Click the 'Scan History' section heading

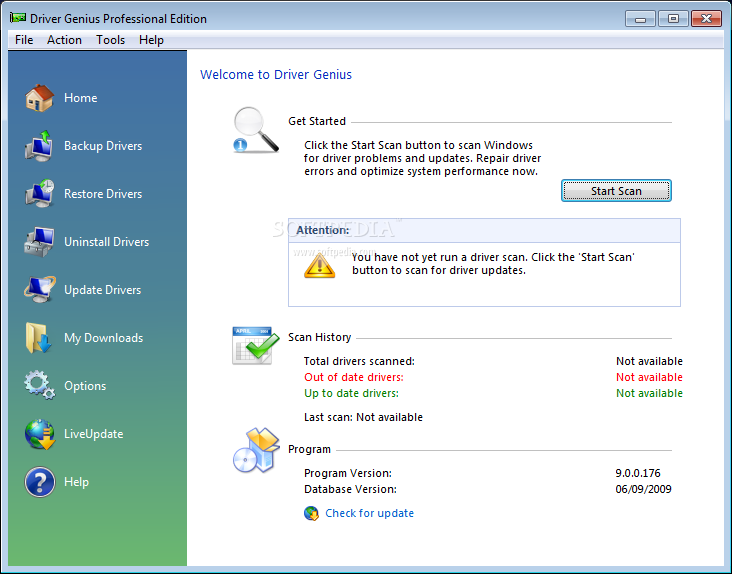[319, 337]
